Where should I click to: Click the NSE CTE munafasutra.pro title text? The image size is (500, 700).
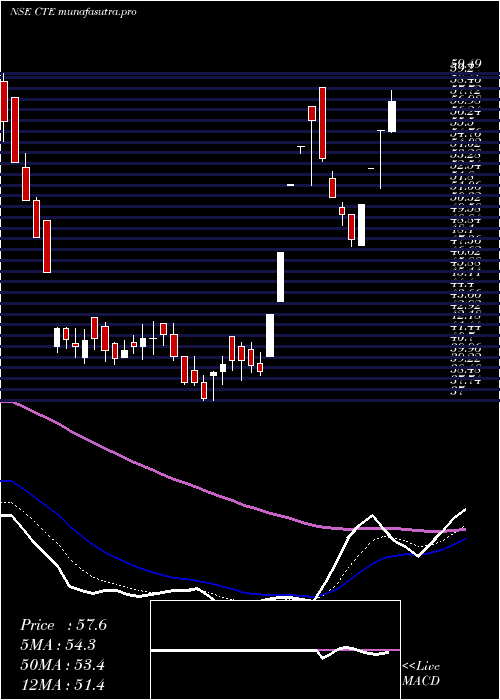pos(73,12)
